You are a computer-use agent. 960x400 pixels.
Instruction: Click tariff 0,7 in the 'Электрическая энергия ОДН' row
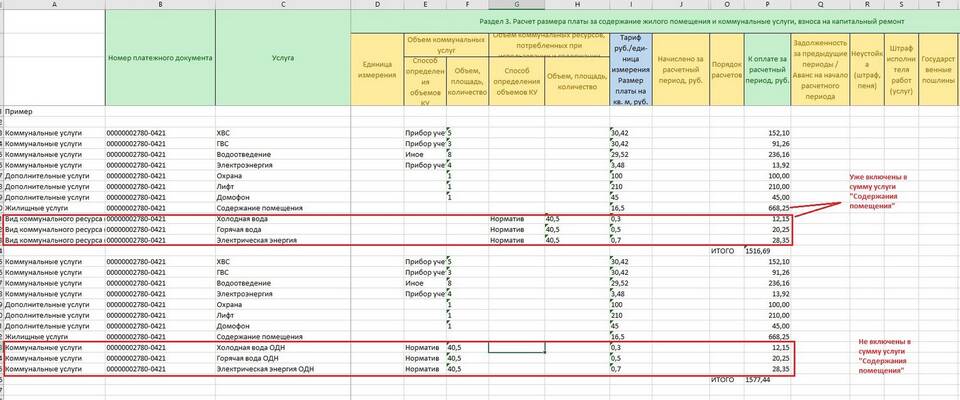[631, 369]
